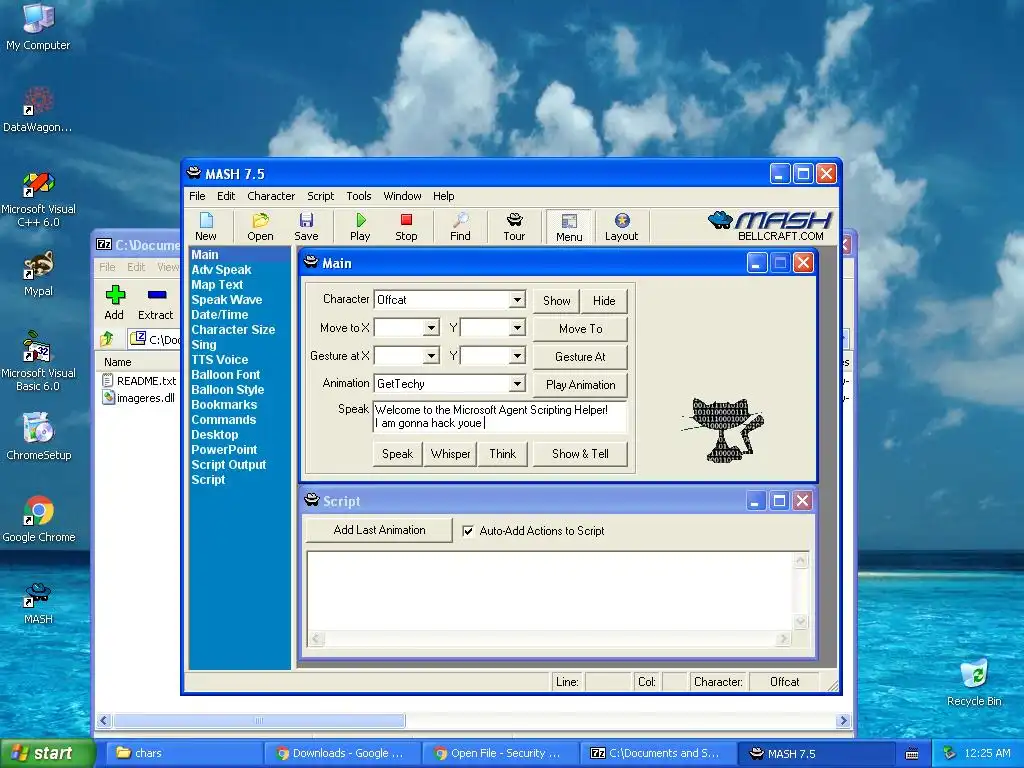Screen dimensions: 1024x768
Task: Open the Character menu
Action: [x=271, y=196]
